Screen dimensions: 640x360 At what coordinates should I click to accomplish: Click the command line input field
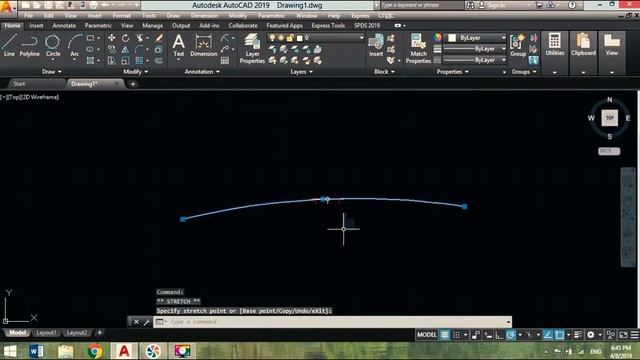(x=333, y=322)
